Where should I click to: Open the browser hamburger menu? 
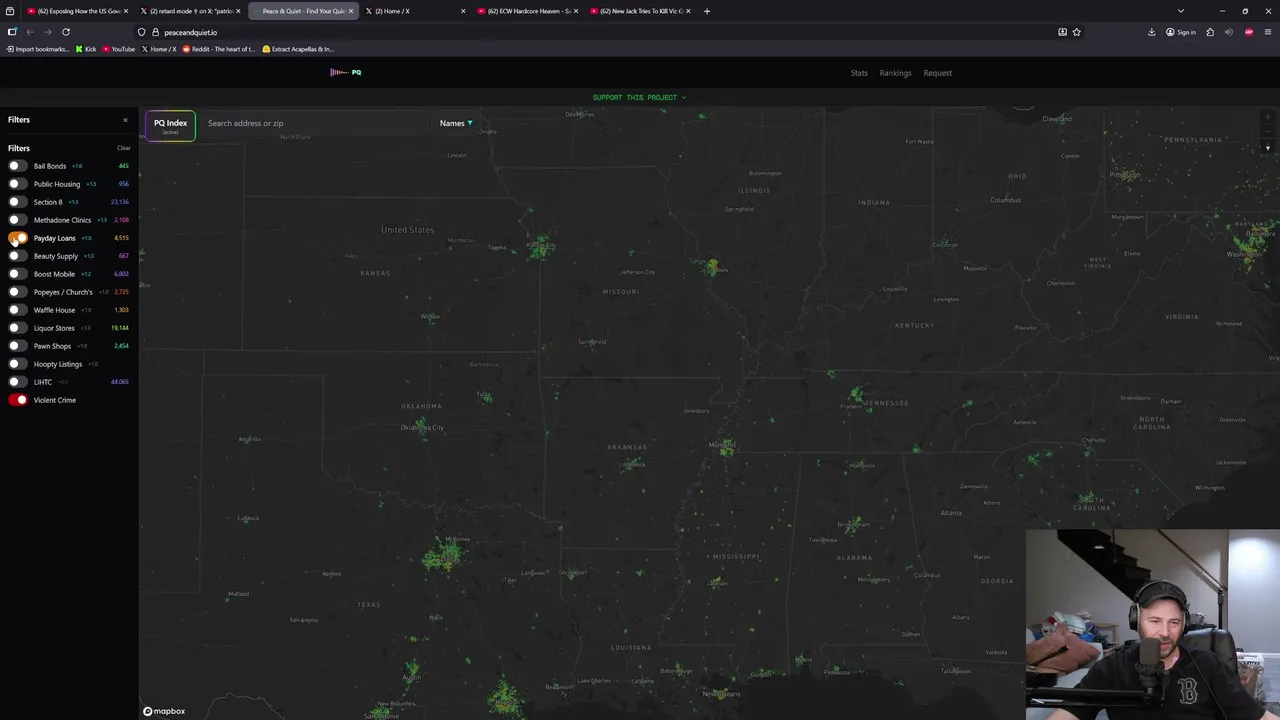[x=1268, y=32]
